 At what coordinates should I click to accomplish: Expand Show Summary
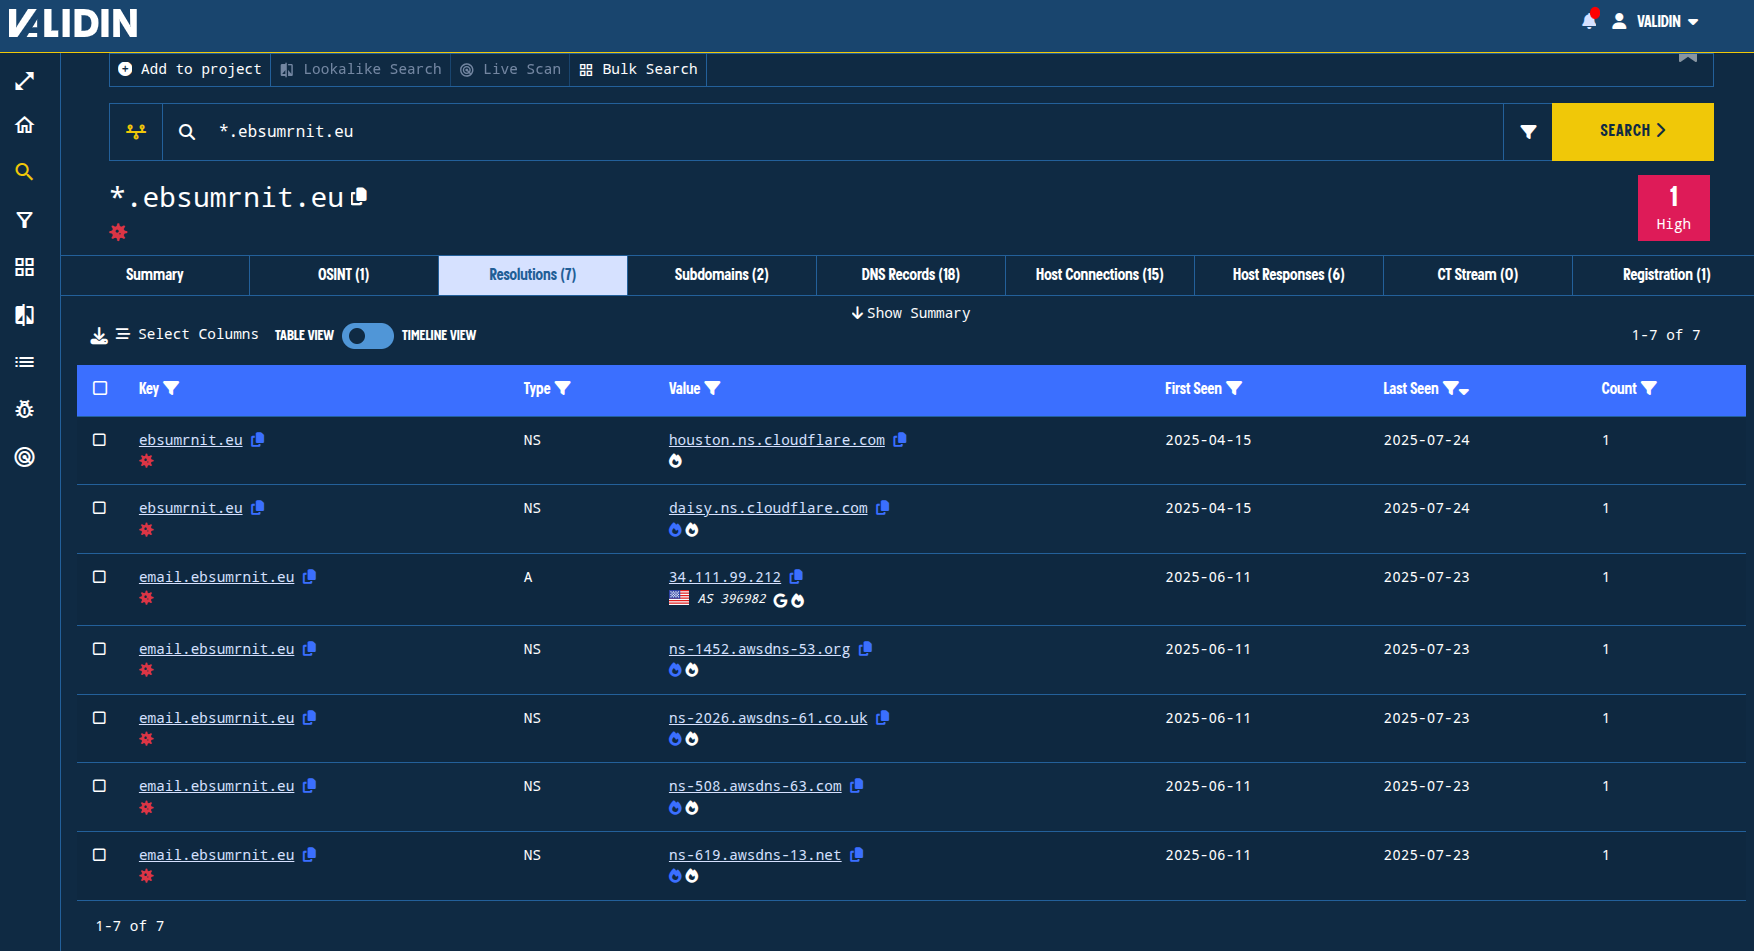(x=910, y=313)
